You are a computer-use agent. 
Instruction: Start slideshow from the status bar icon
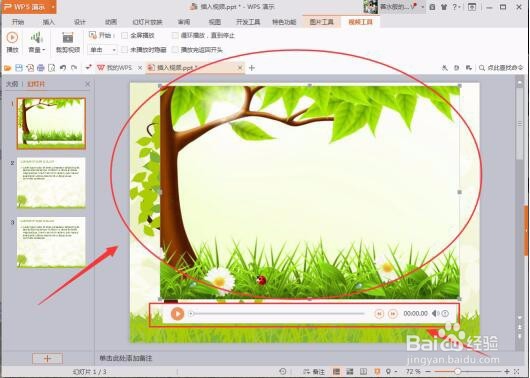(x=377, y=372)
